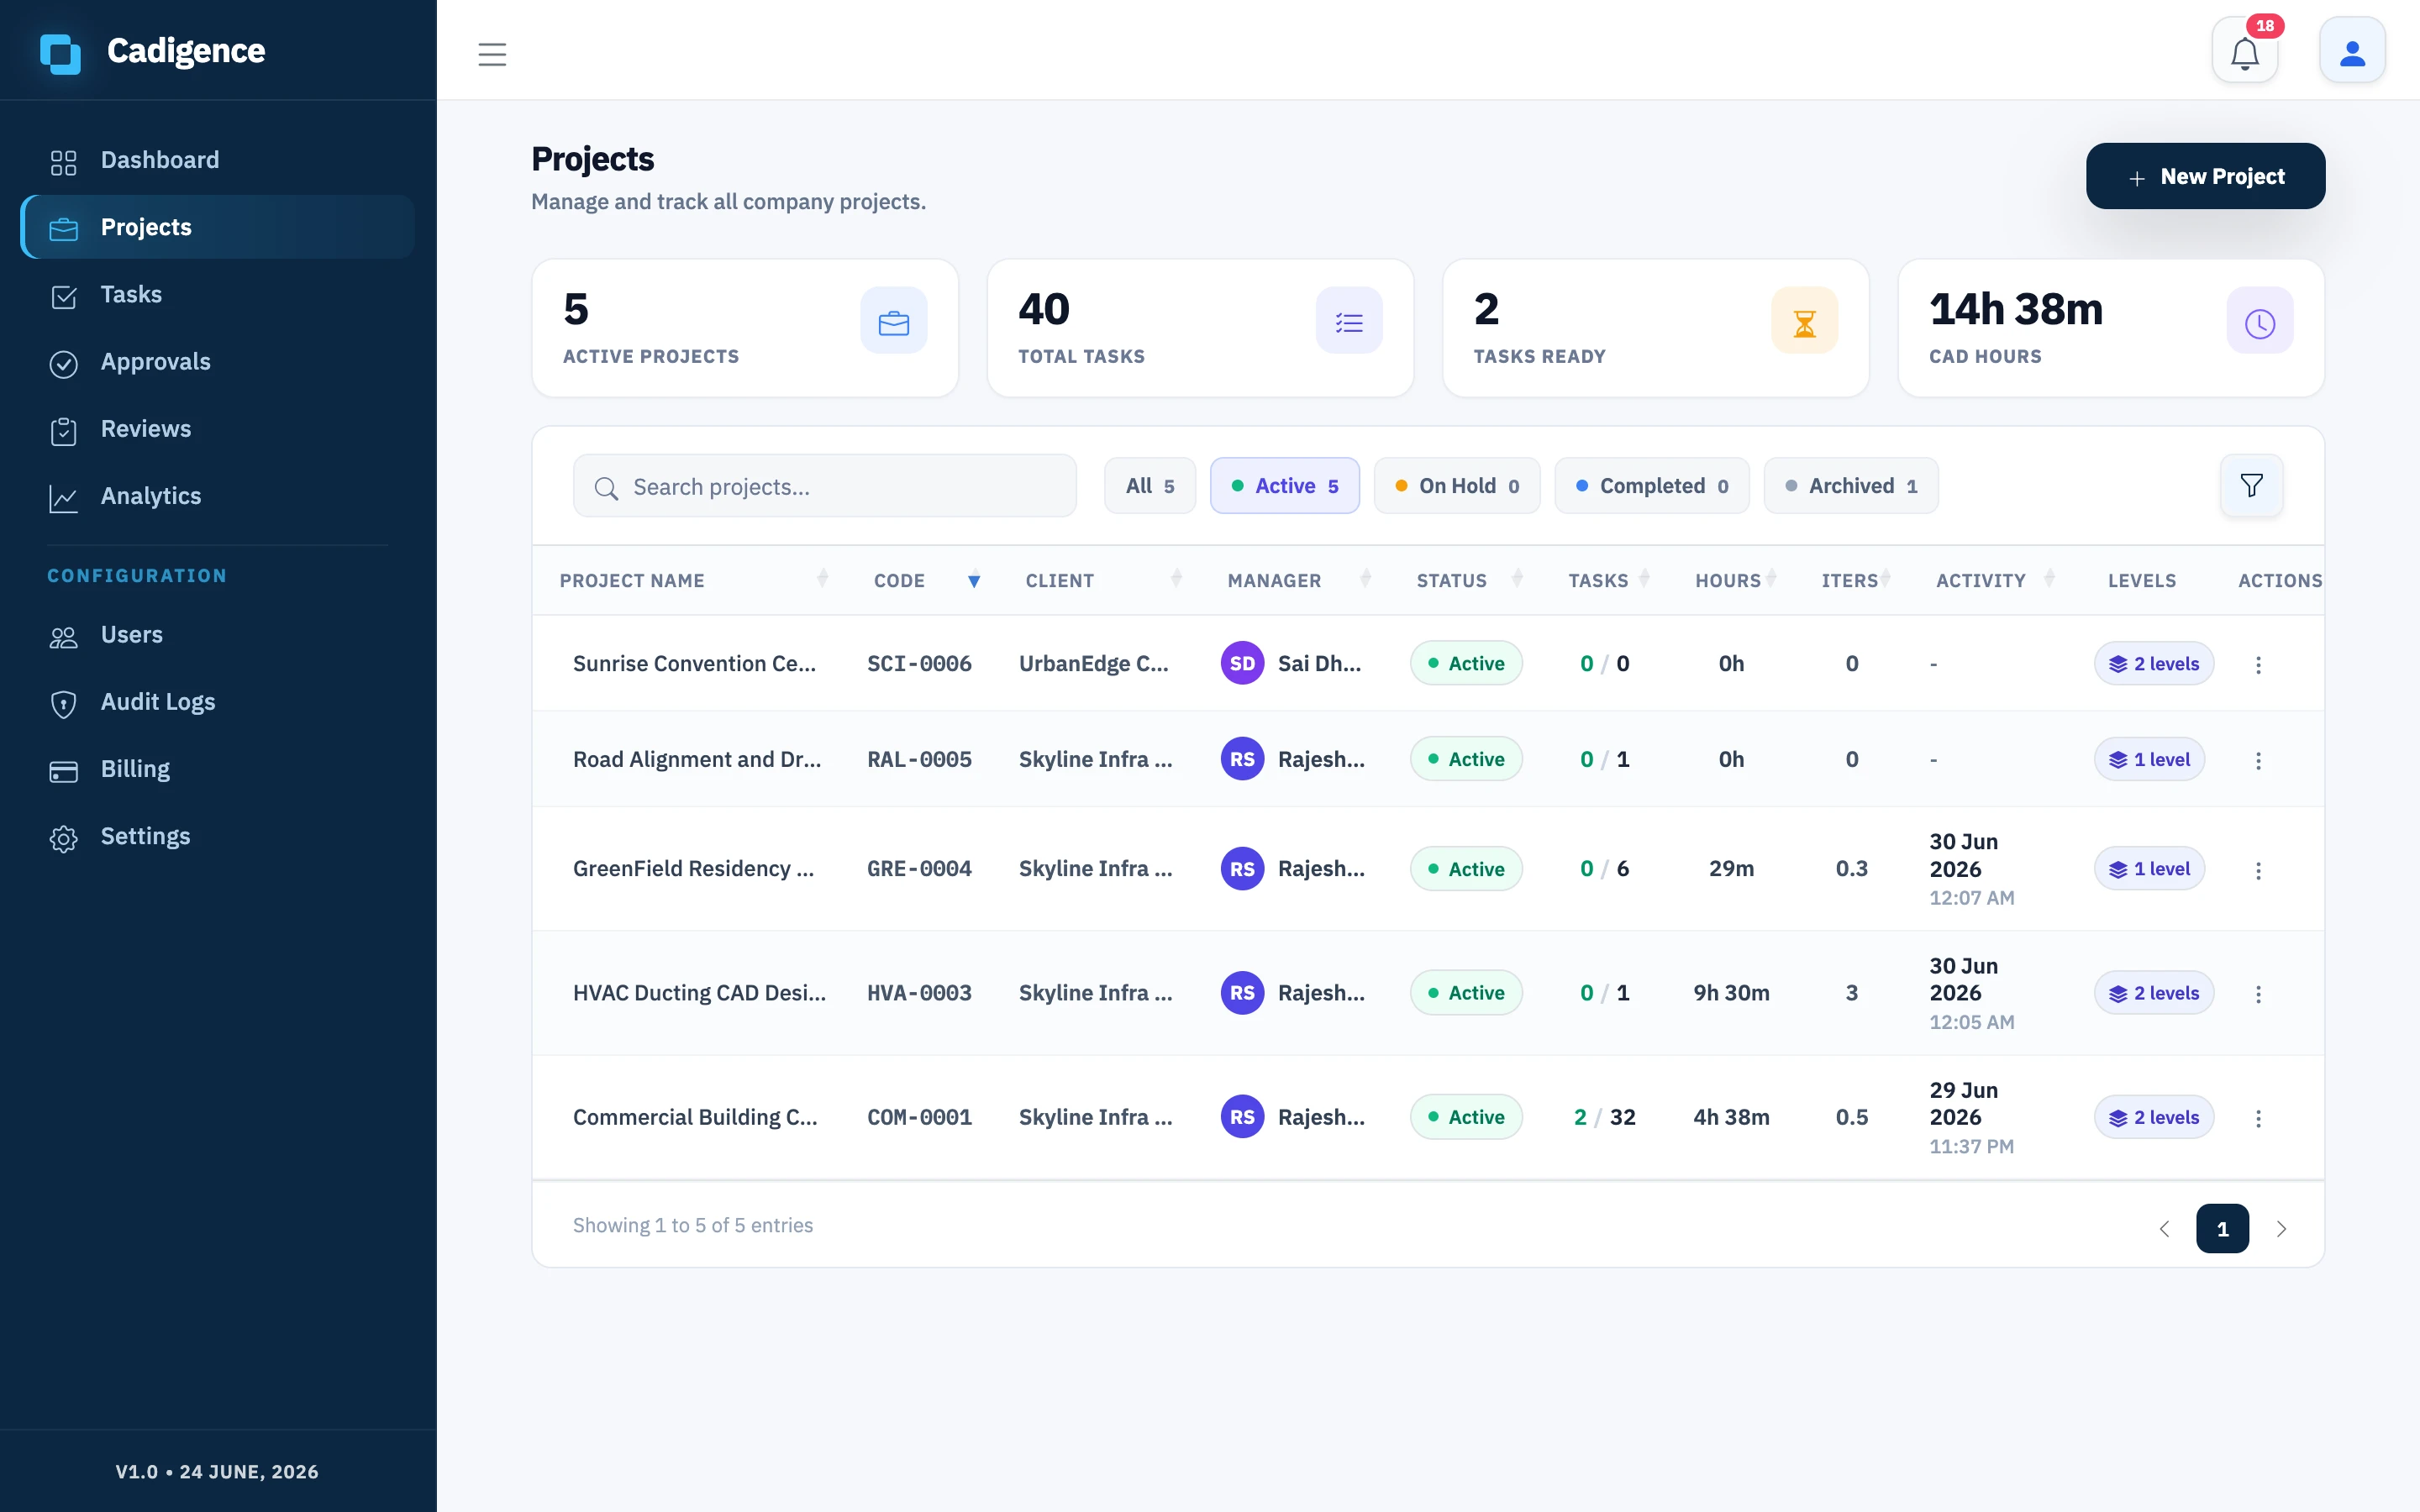Create a New Project

tap(2205, 176)
